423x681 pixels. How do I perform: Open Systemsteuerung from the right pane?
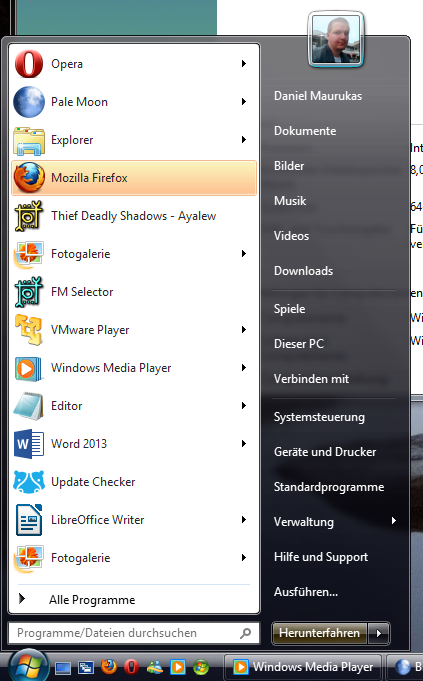pos(319,417)
